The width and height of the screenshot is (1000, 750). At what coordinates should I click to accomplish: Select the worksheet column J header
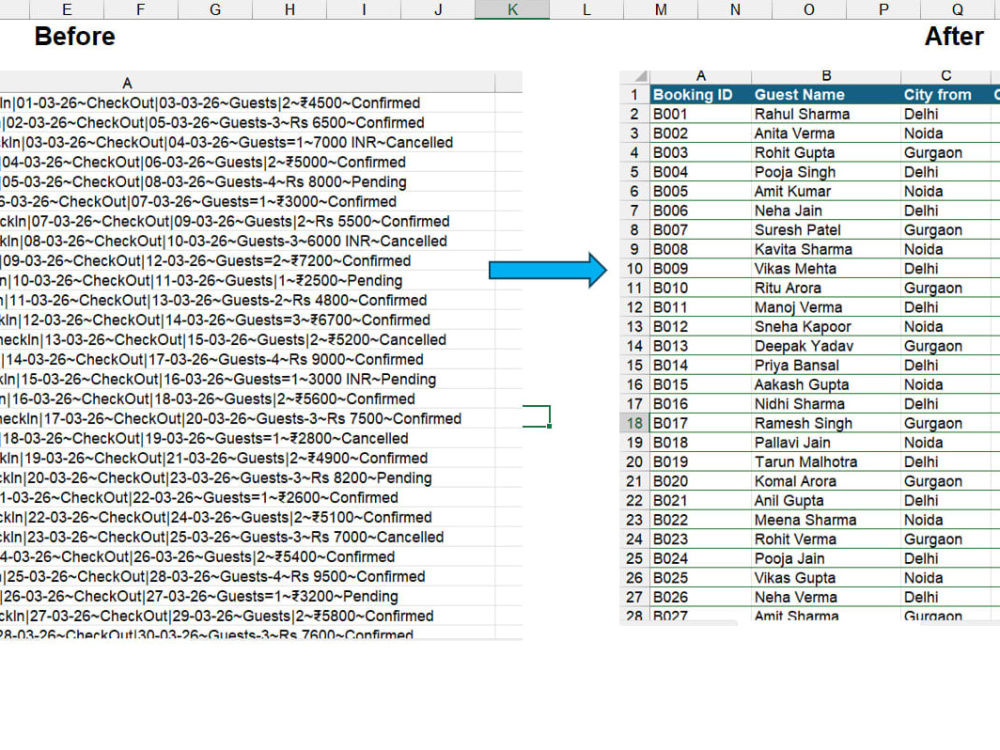point(438,10)
